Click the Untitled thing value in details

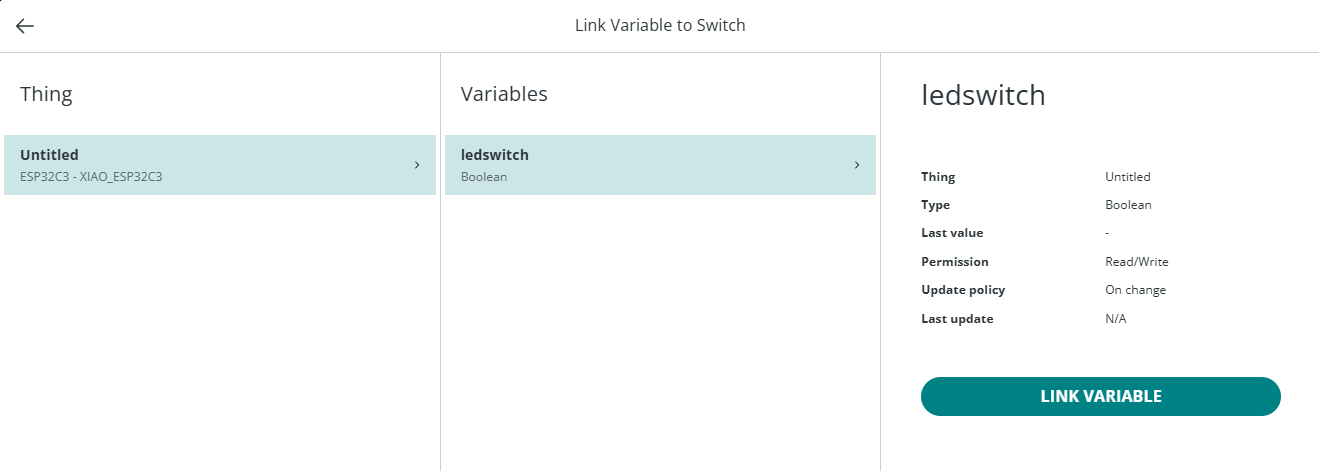tap(1127, 177)
